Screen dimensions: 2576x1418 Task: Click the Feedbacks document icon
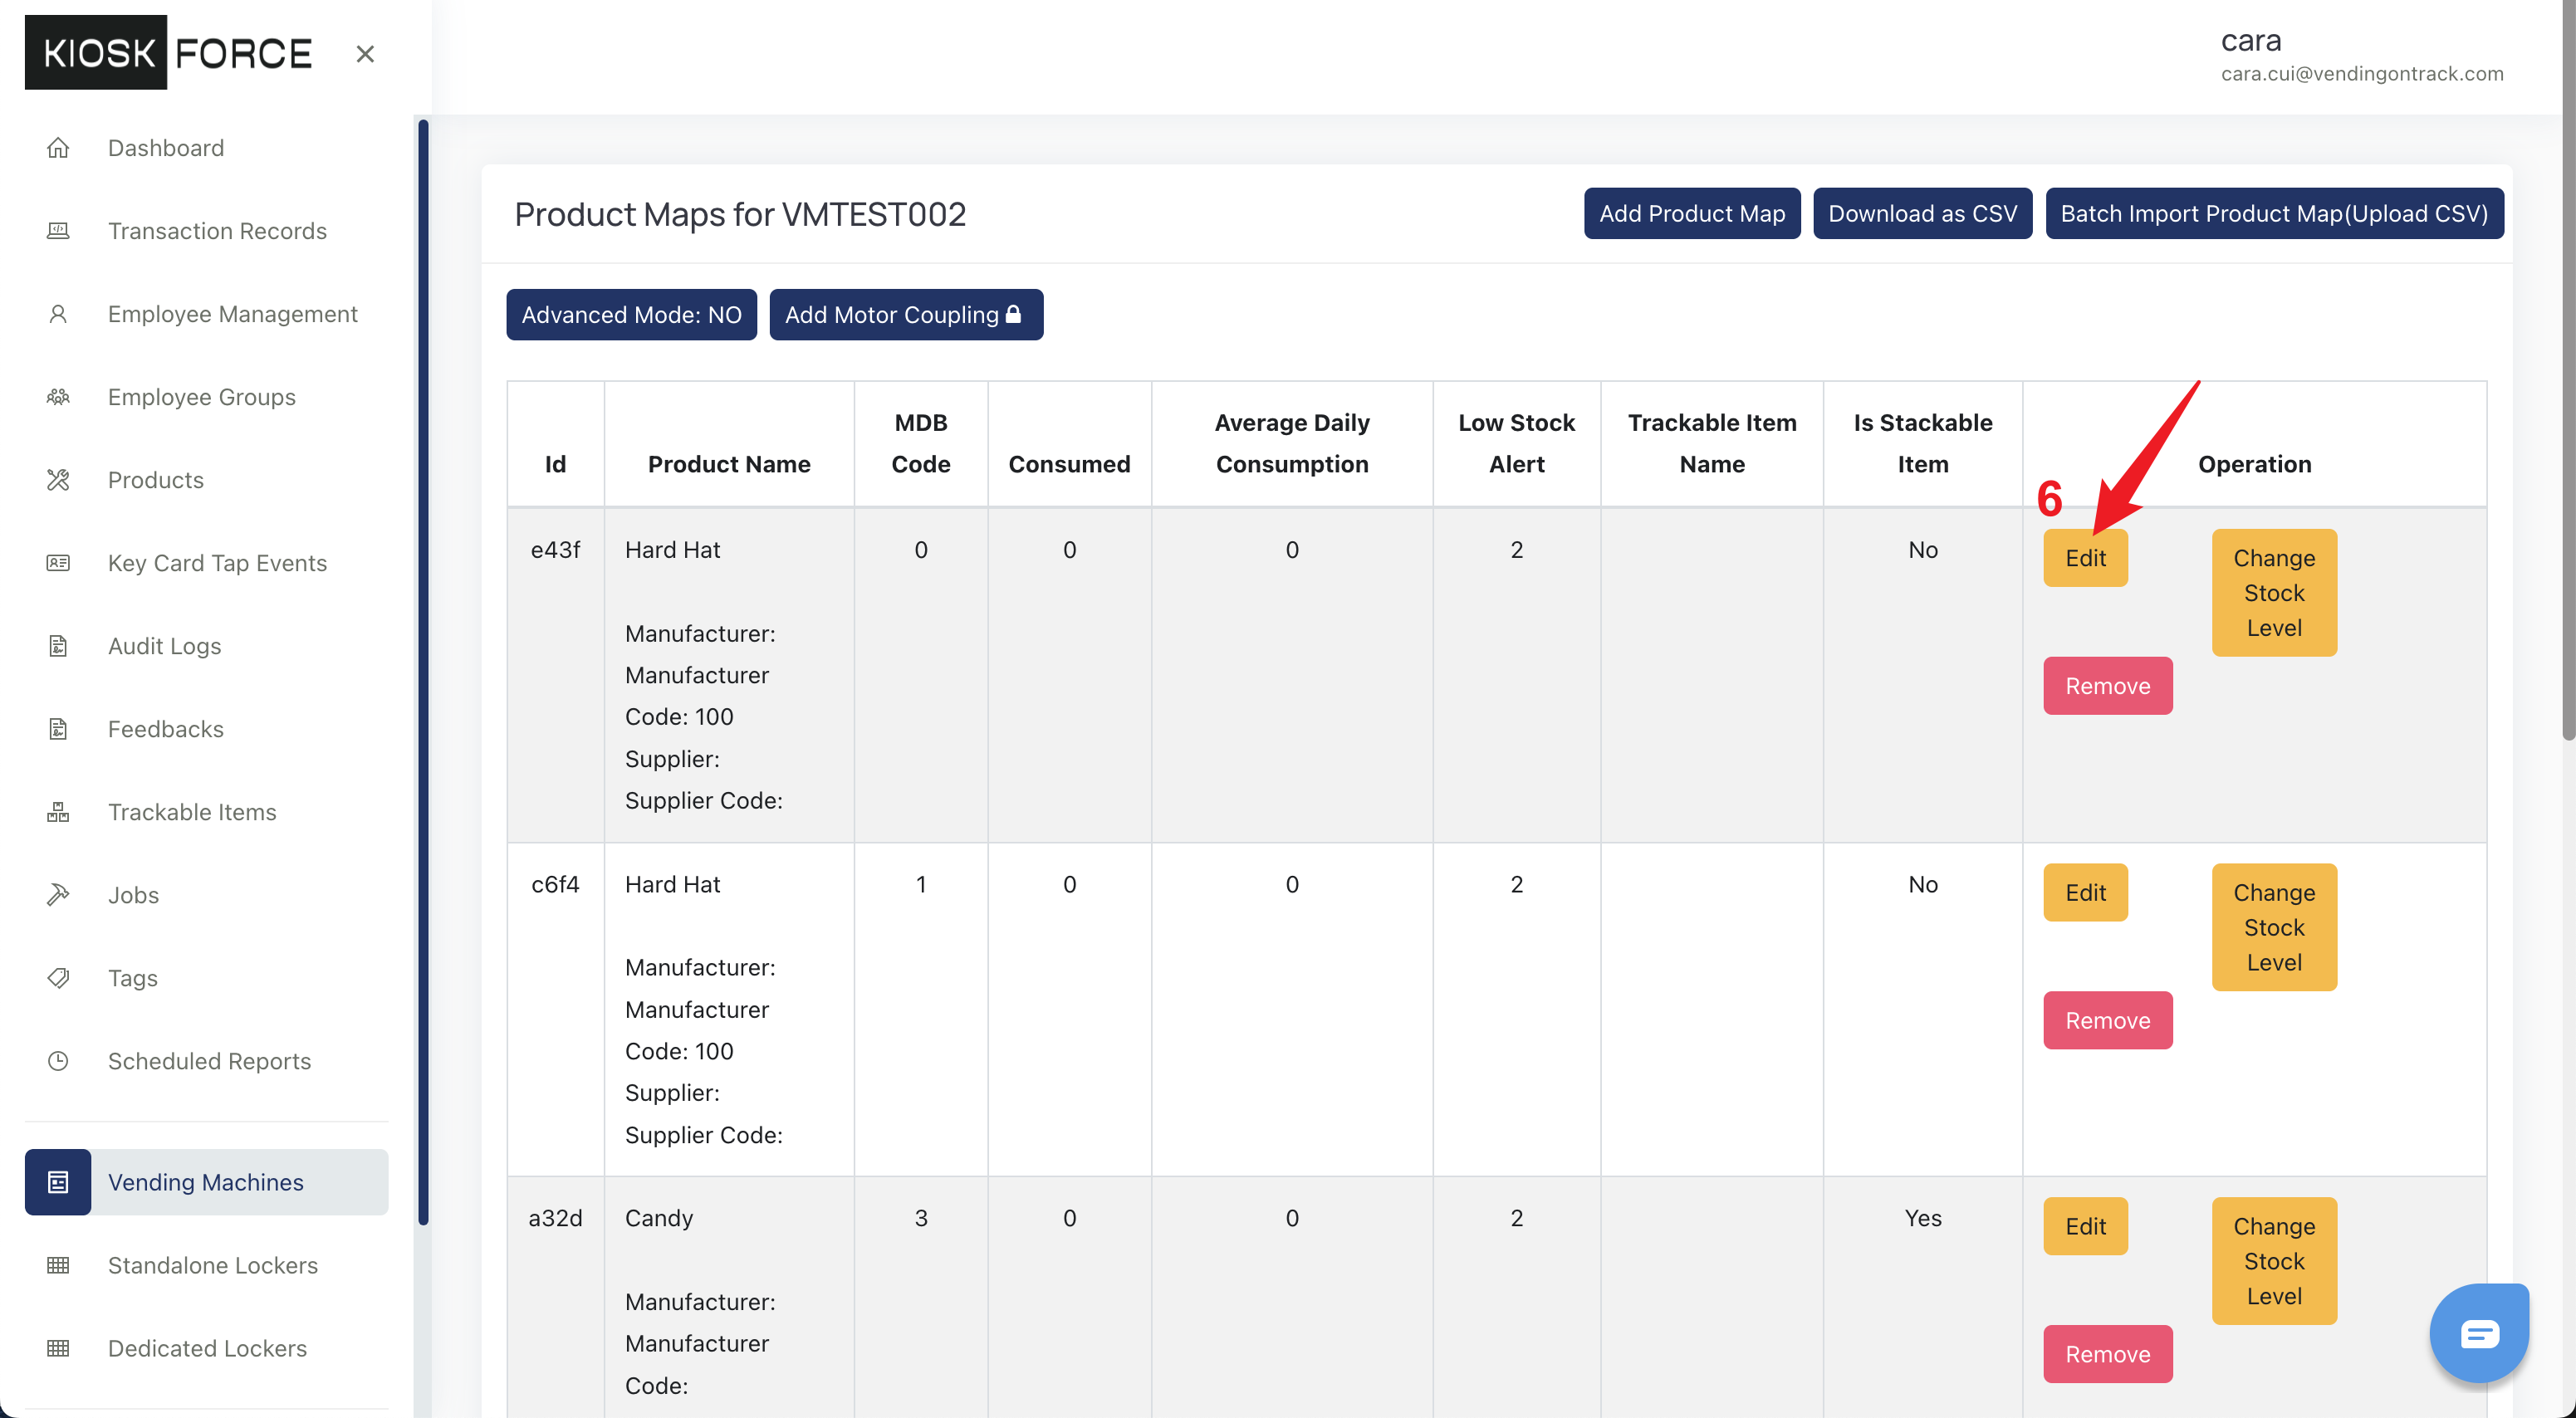point(58,729)
